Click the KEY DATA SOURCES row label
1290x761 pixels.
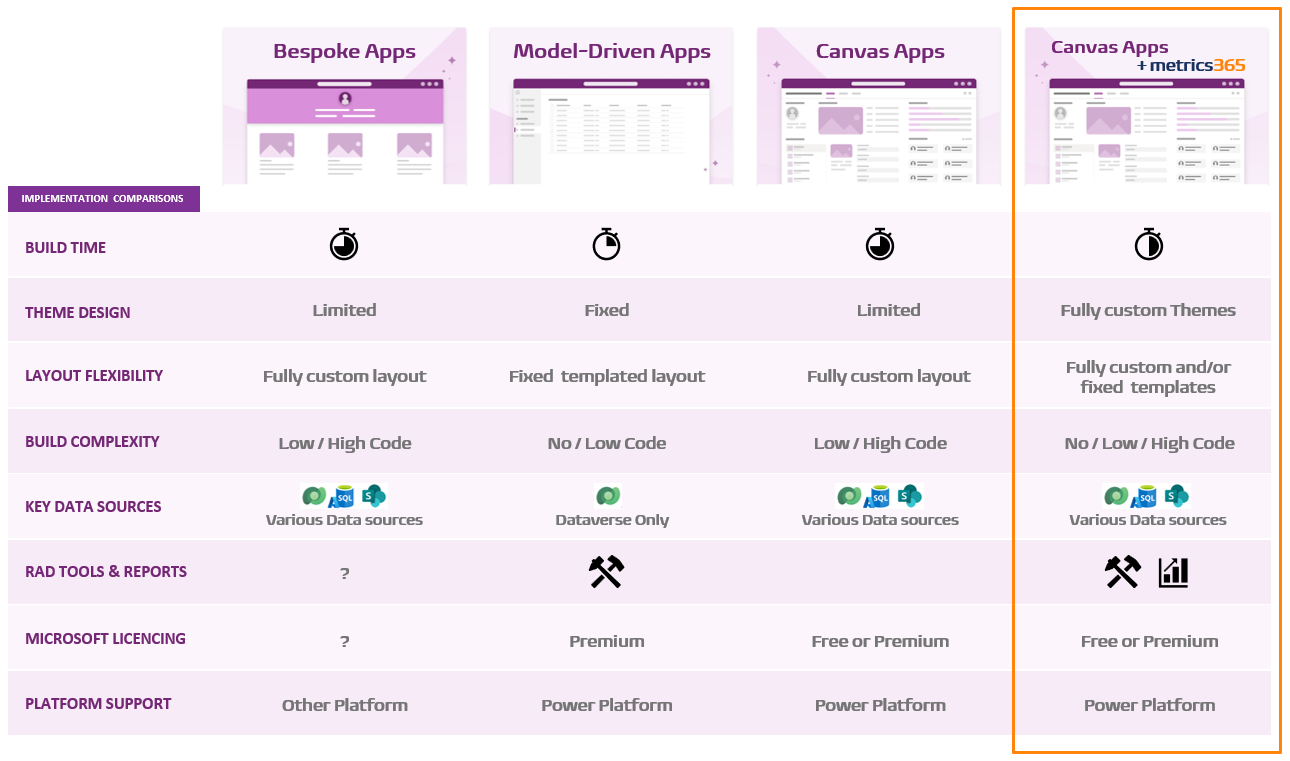coord(93,506)
